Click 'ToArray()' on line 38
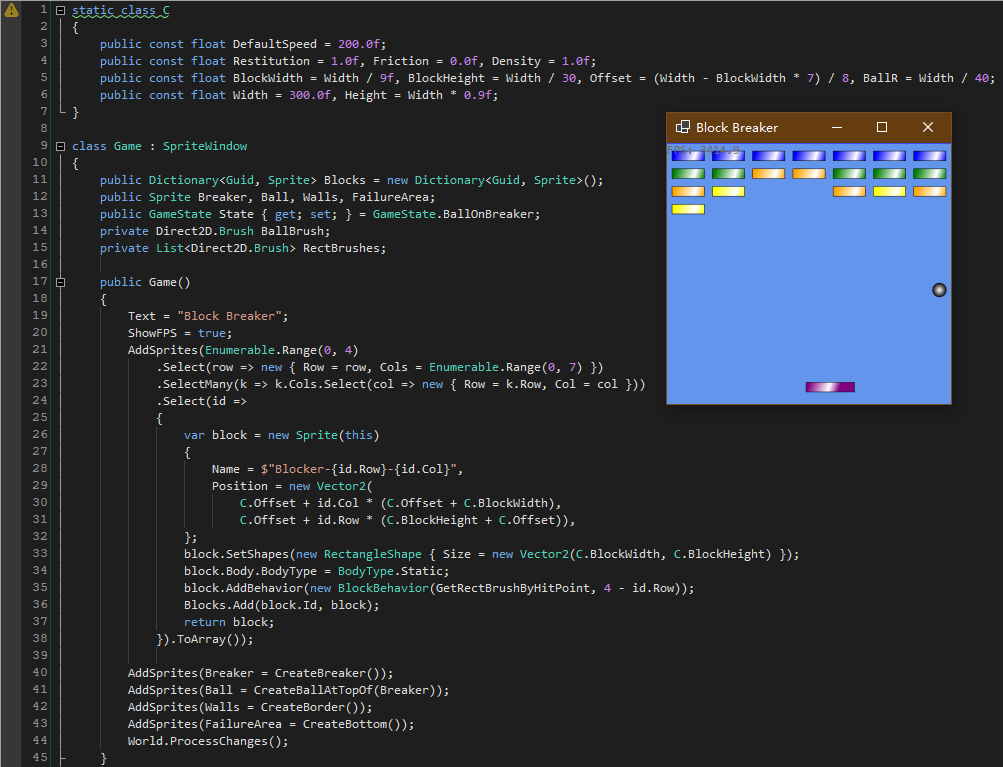 tap(208, 640)
